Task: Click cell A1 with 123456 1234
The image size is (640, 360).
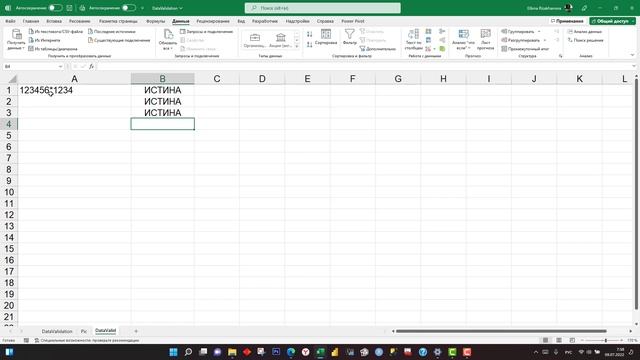Action: (x=74, y=90)
